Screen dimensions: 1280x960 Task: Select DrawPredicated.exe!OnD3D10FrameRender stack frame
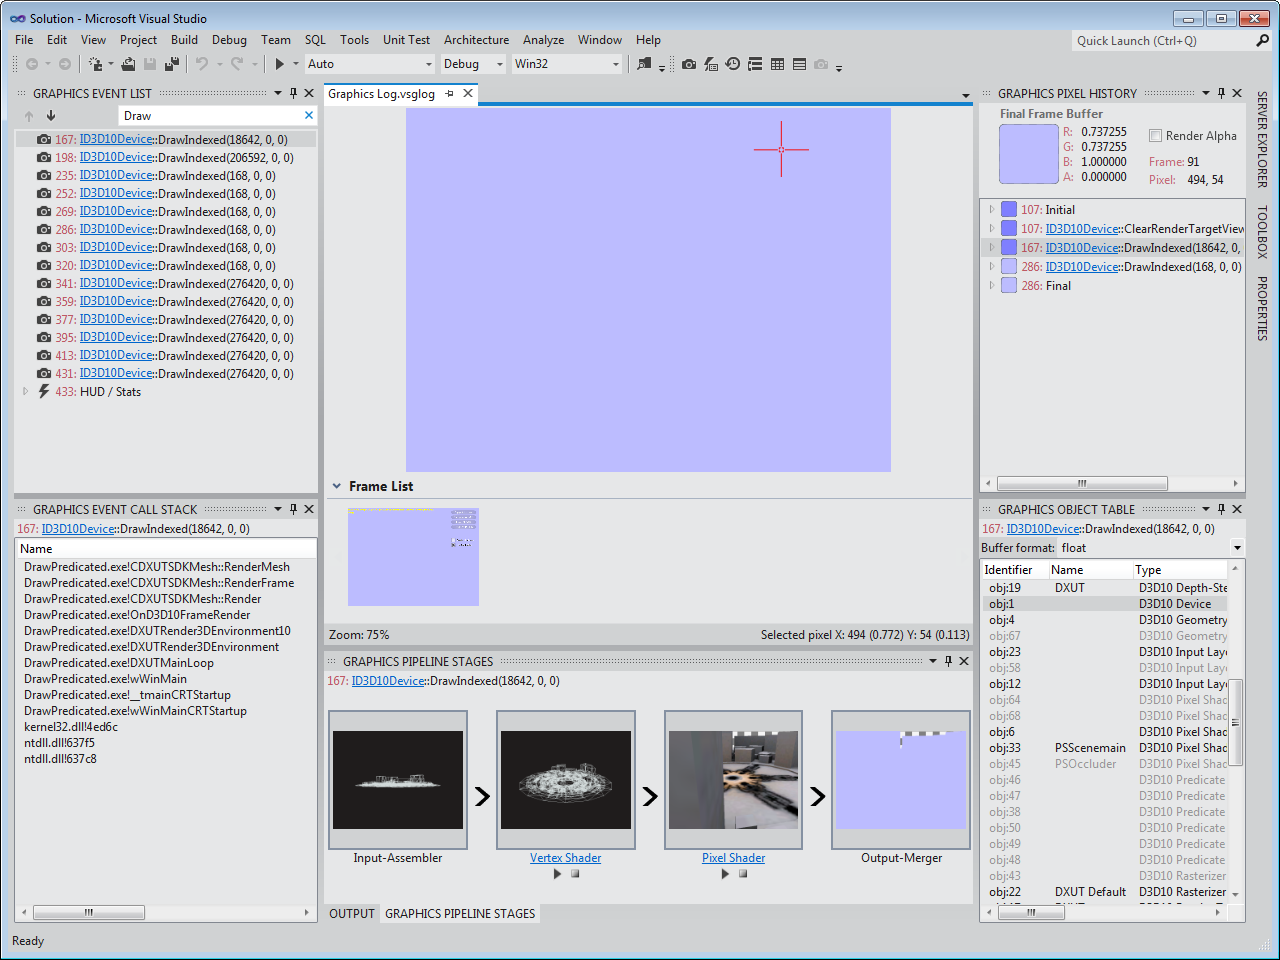tap(137, 615)
